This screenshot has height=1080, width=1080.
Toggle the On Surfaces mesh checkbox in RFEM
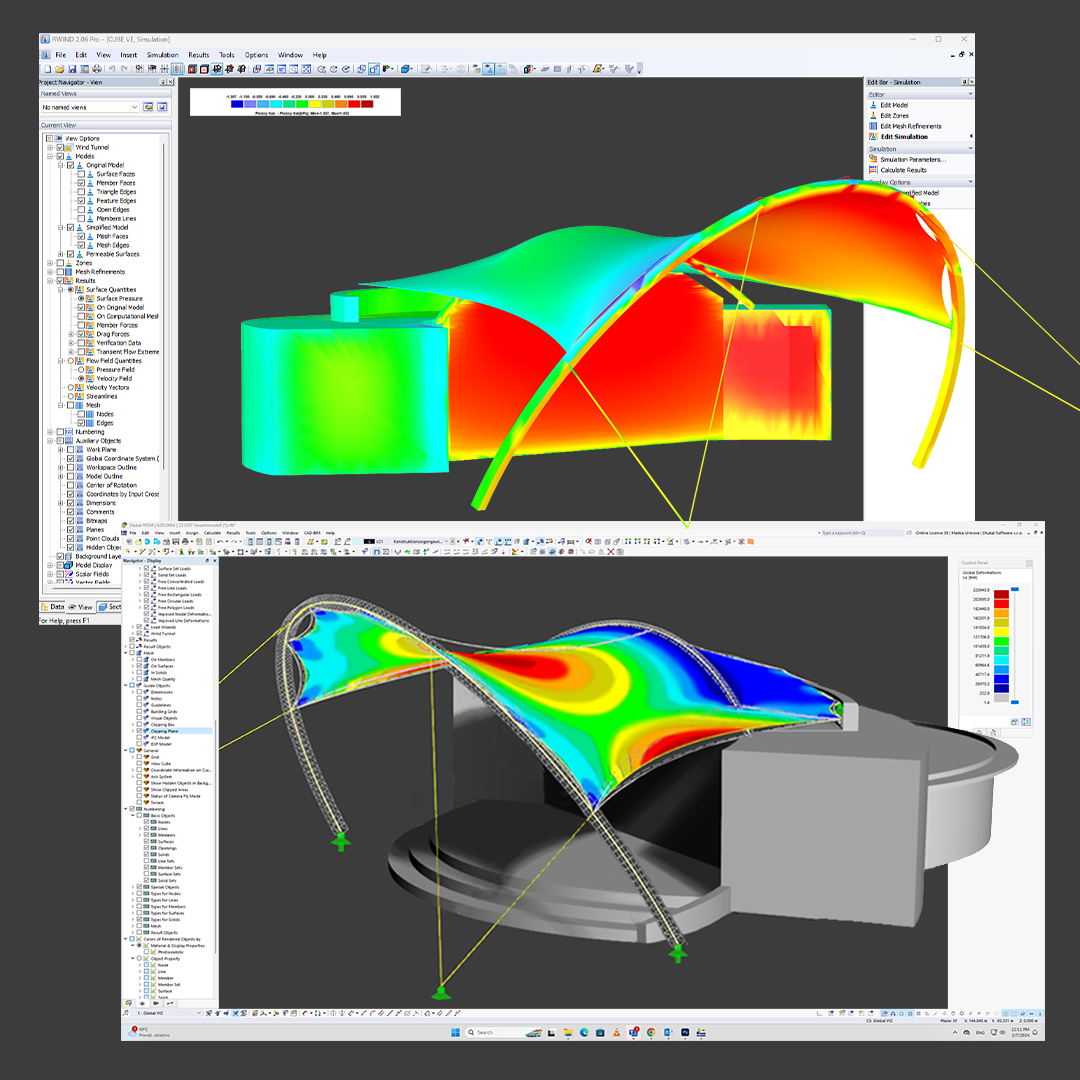click(x=139, y=666)
